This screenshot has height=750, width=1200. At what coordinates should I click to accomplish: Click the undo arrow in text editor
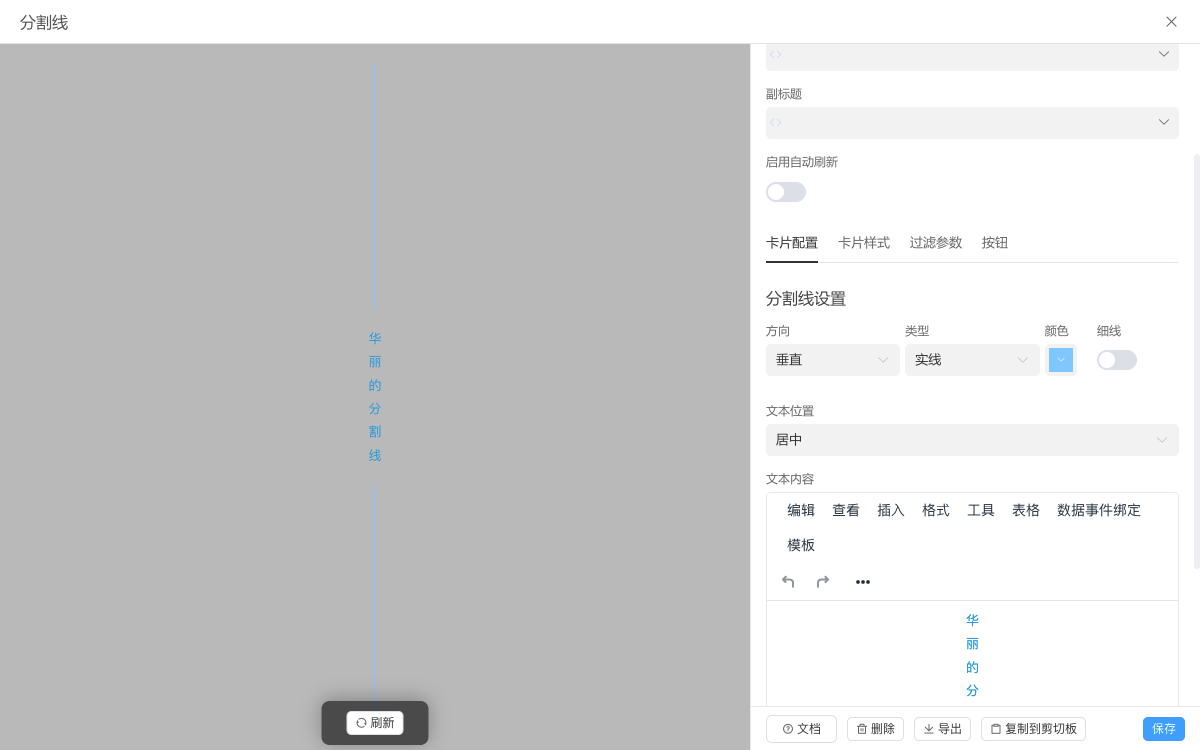click(788, 582)
